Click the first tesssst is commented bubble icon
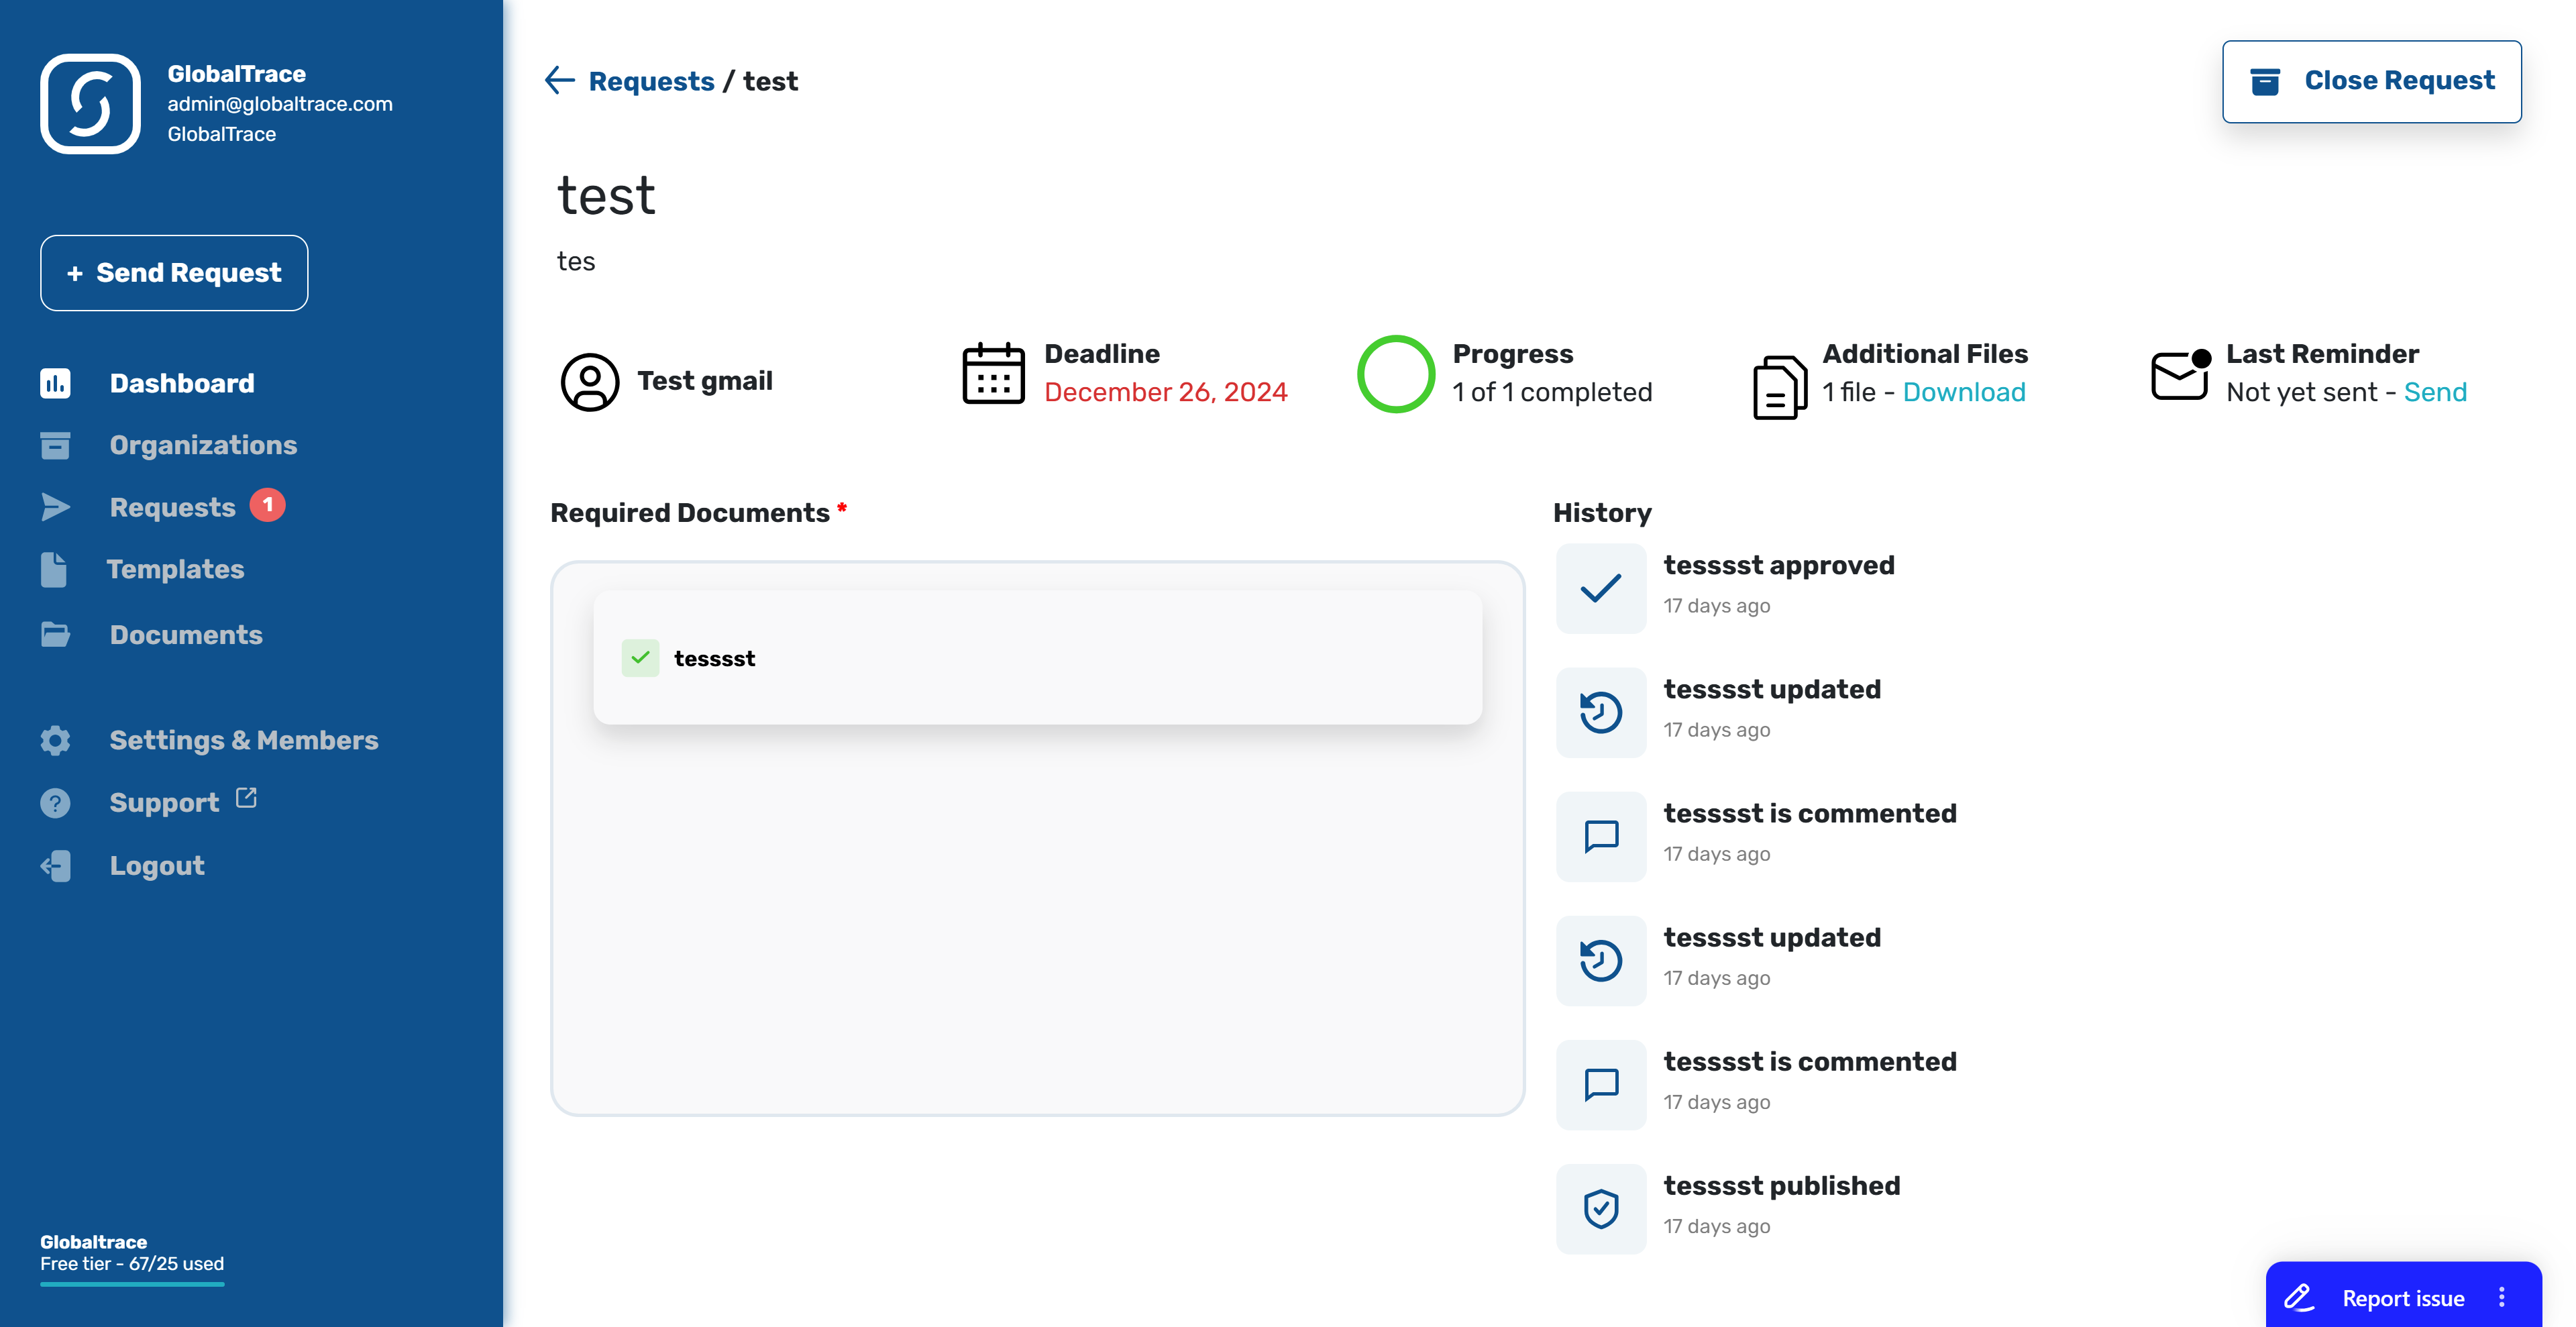This screenshot has width=2576, height=1327. (1601, 836)
